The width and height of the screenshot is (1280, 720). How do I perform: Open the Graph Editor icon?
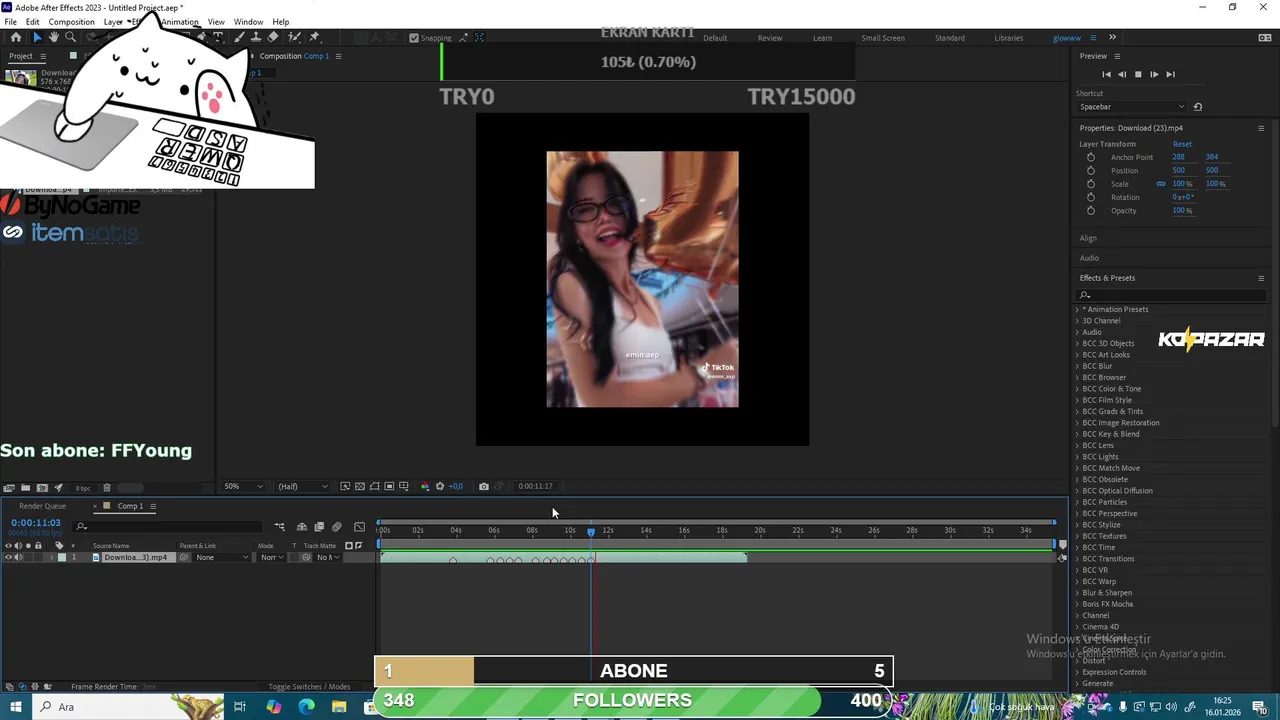point(359,526)
